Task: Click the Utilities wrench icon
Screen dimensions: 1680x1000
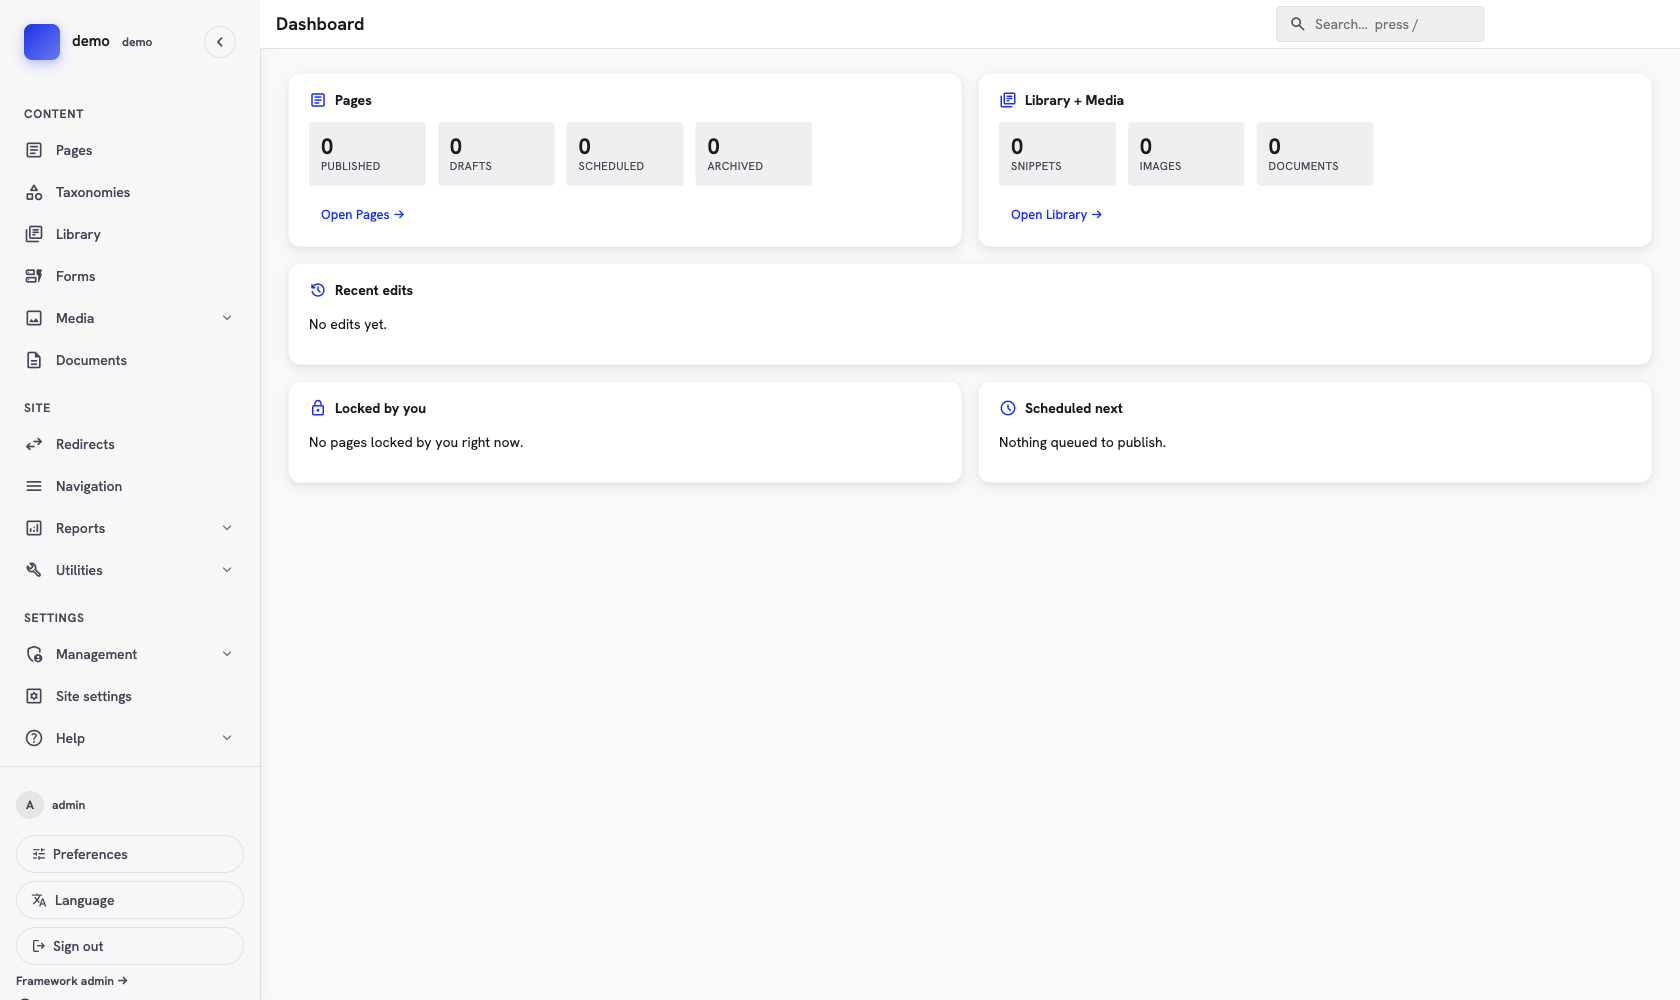Action: click(x=34, y=570)
